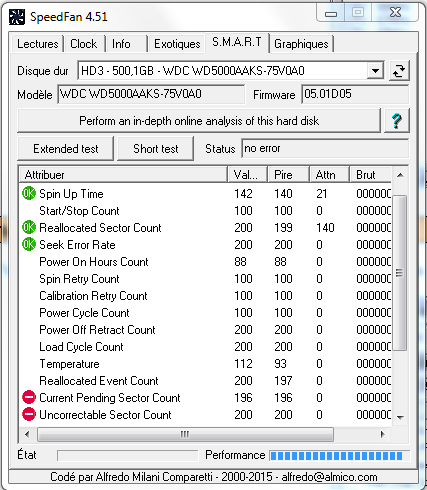Click the scroll up arrow of attribute list
Image resolution: width=427 pixels, height=490 pixels.
400,175
